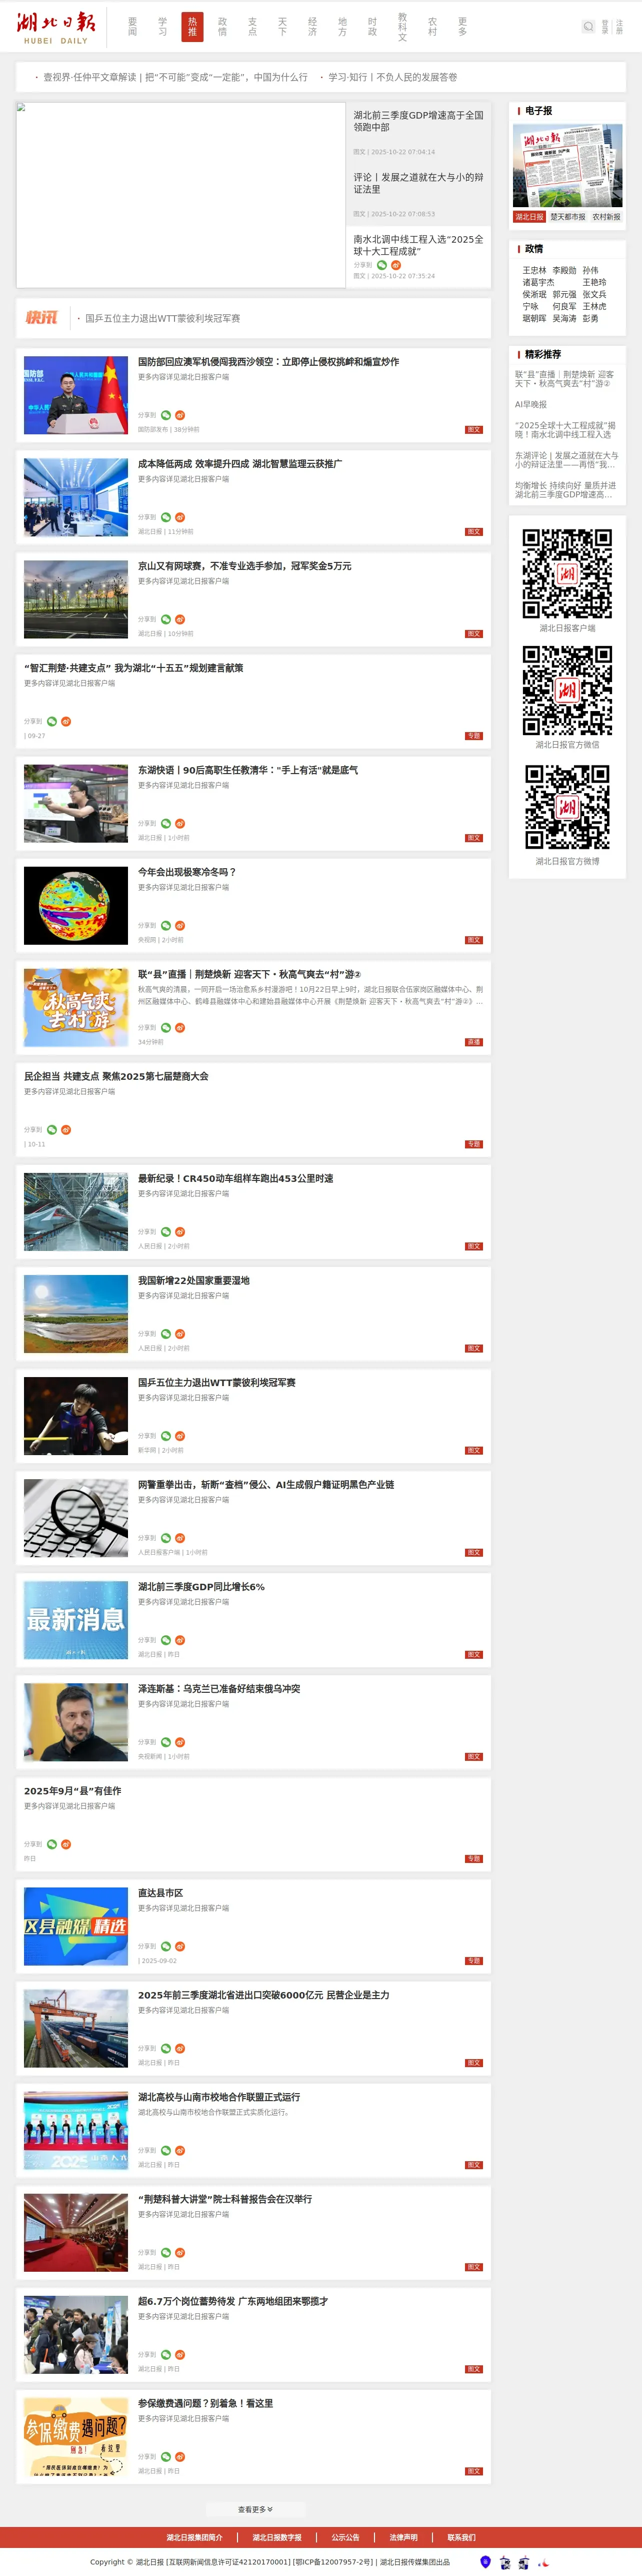Open the 学习 navigation tab
Screen dimensions: 642x2576
162,27
